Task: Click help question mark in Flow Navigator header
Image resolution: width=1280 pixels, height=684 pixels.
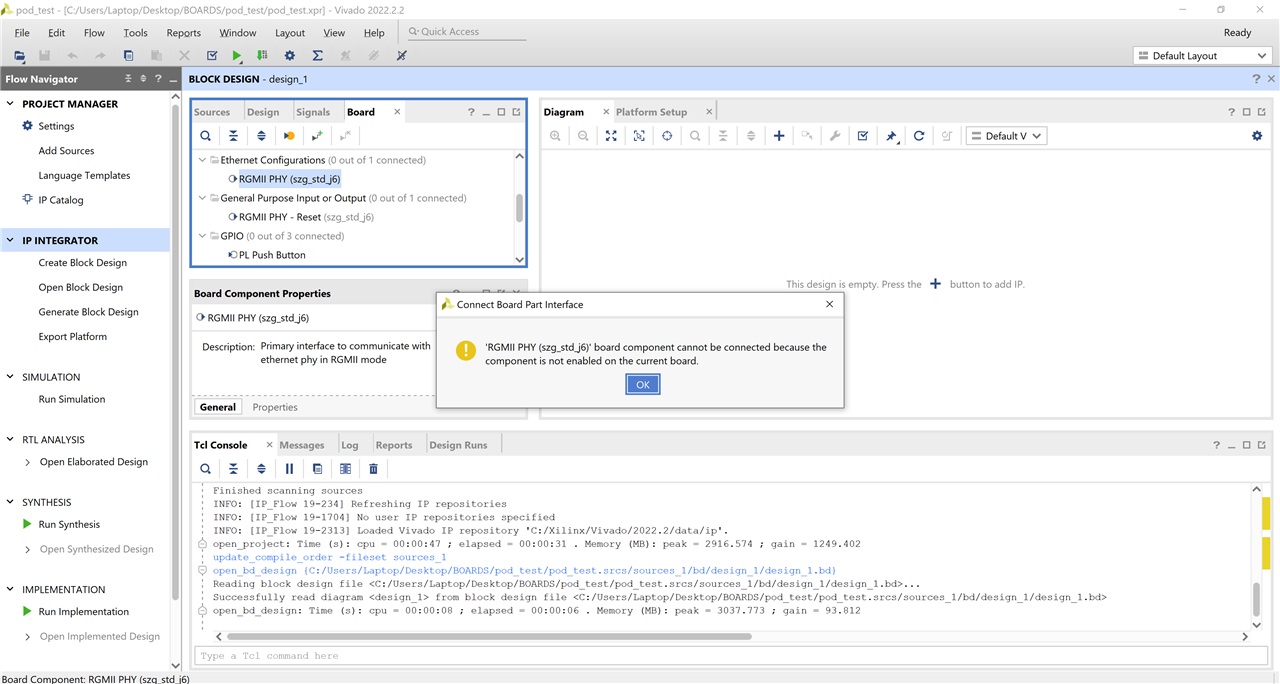Action: [158, 79]
